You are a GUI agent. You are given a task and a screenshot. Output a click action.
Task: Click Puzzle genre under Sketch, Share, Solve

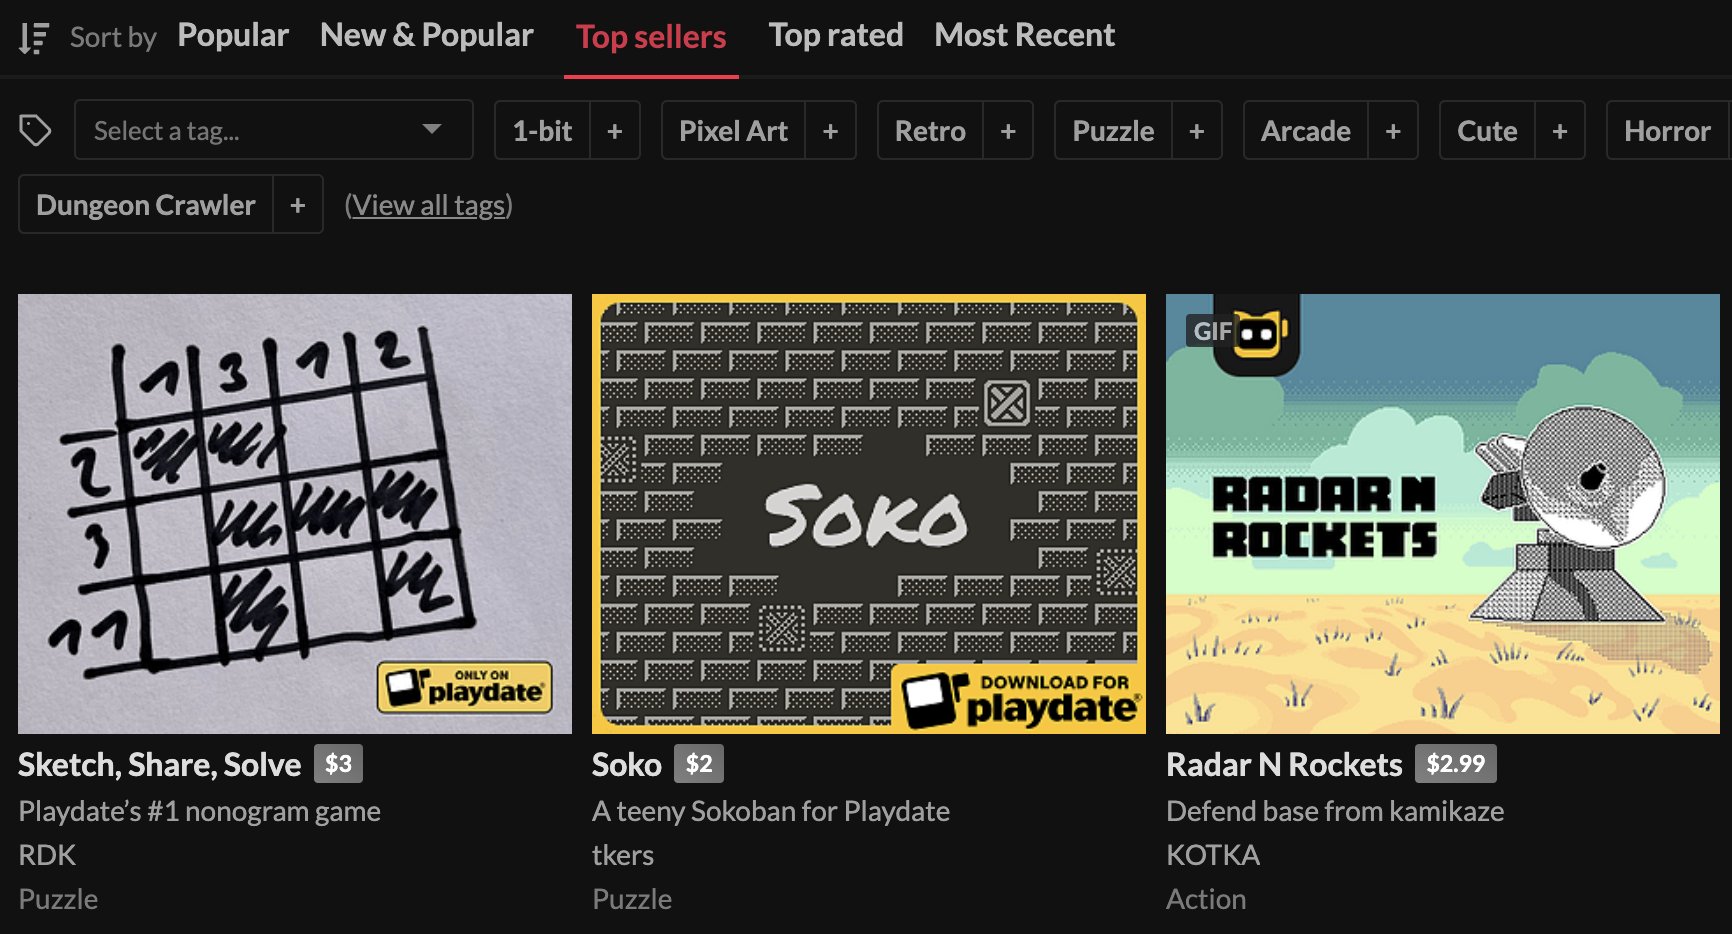(x=58, y=899)
